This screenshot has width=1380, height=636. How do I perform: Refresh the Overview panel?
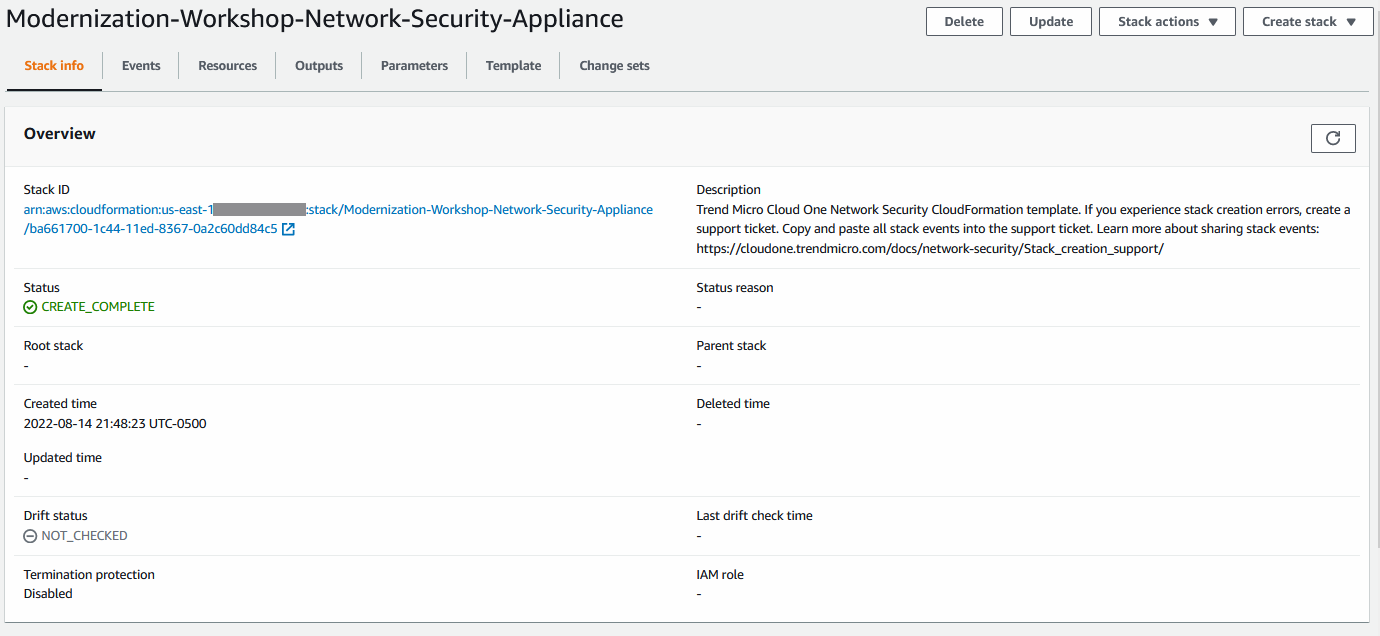(1333, 139)
